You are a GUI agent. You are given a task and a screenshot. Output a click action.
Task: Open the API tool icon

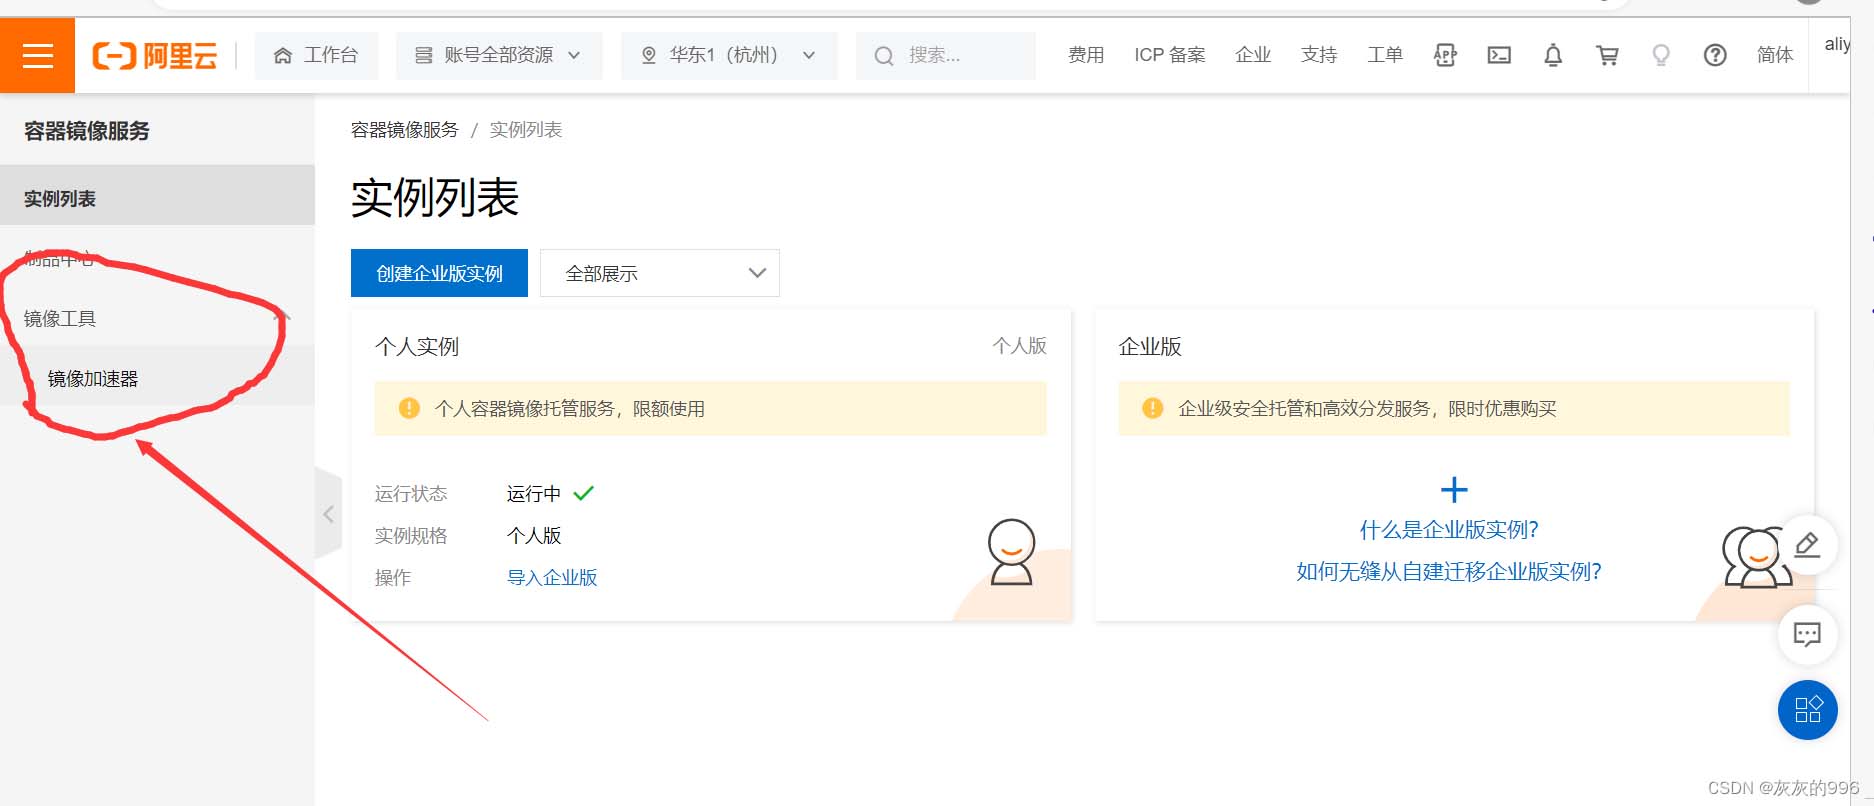pyautogui.click(x=1445, y=55)
